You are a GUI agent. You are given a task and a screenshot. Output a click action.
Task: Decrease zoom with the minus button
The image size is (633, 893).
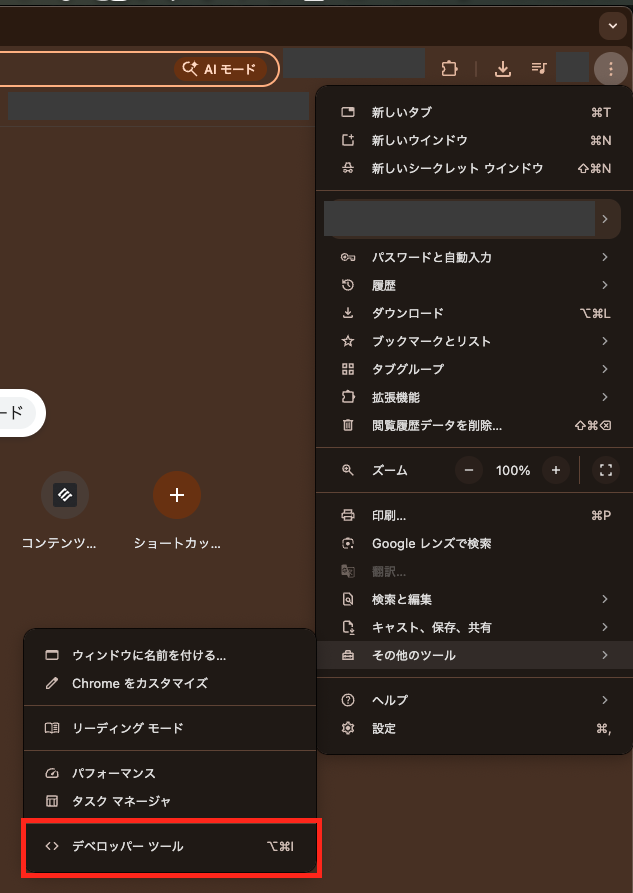[469, 470]
